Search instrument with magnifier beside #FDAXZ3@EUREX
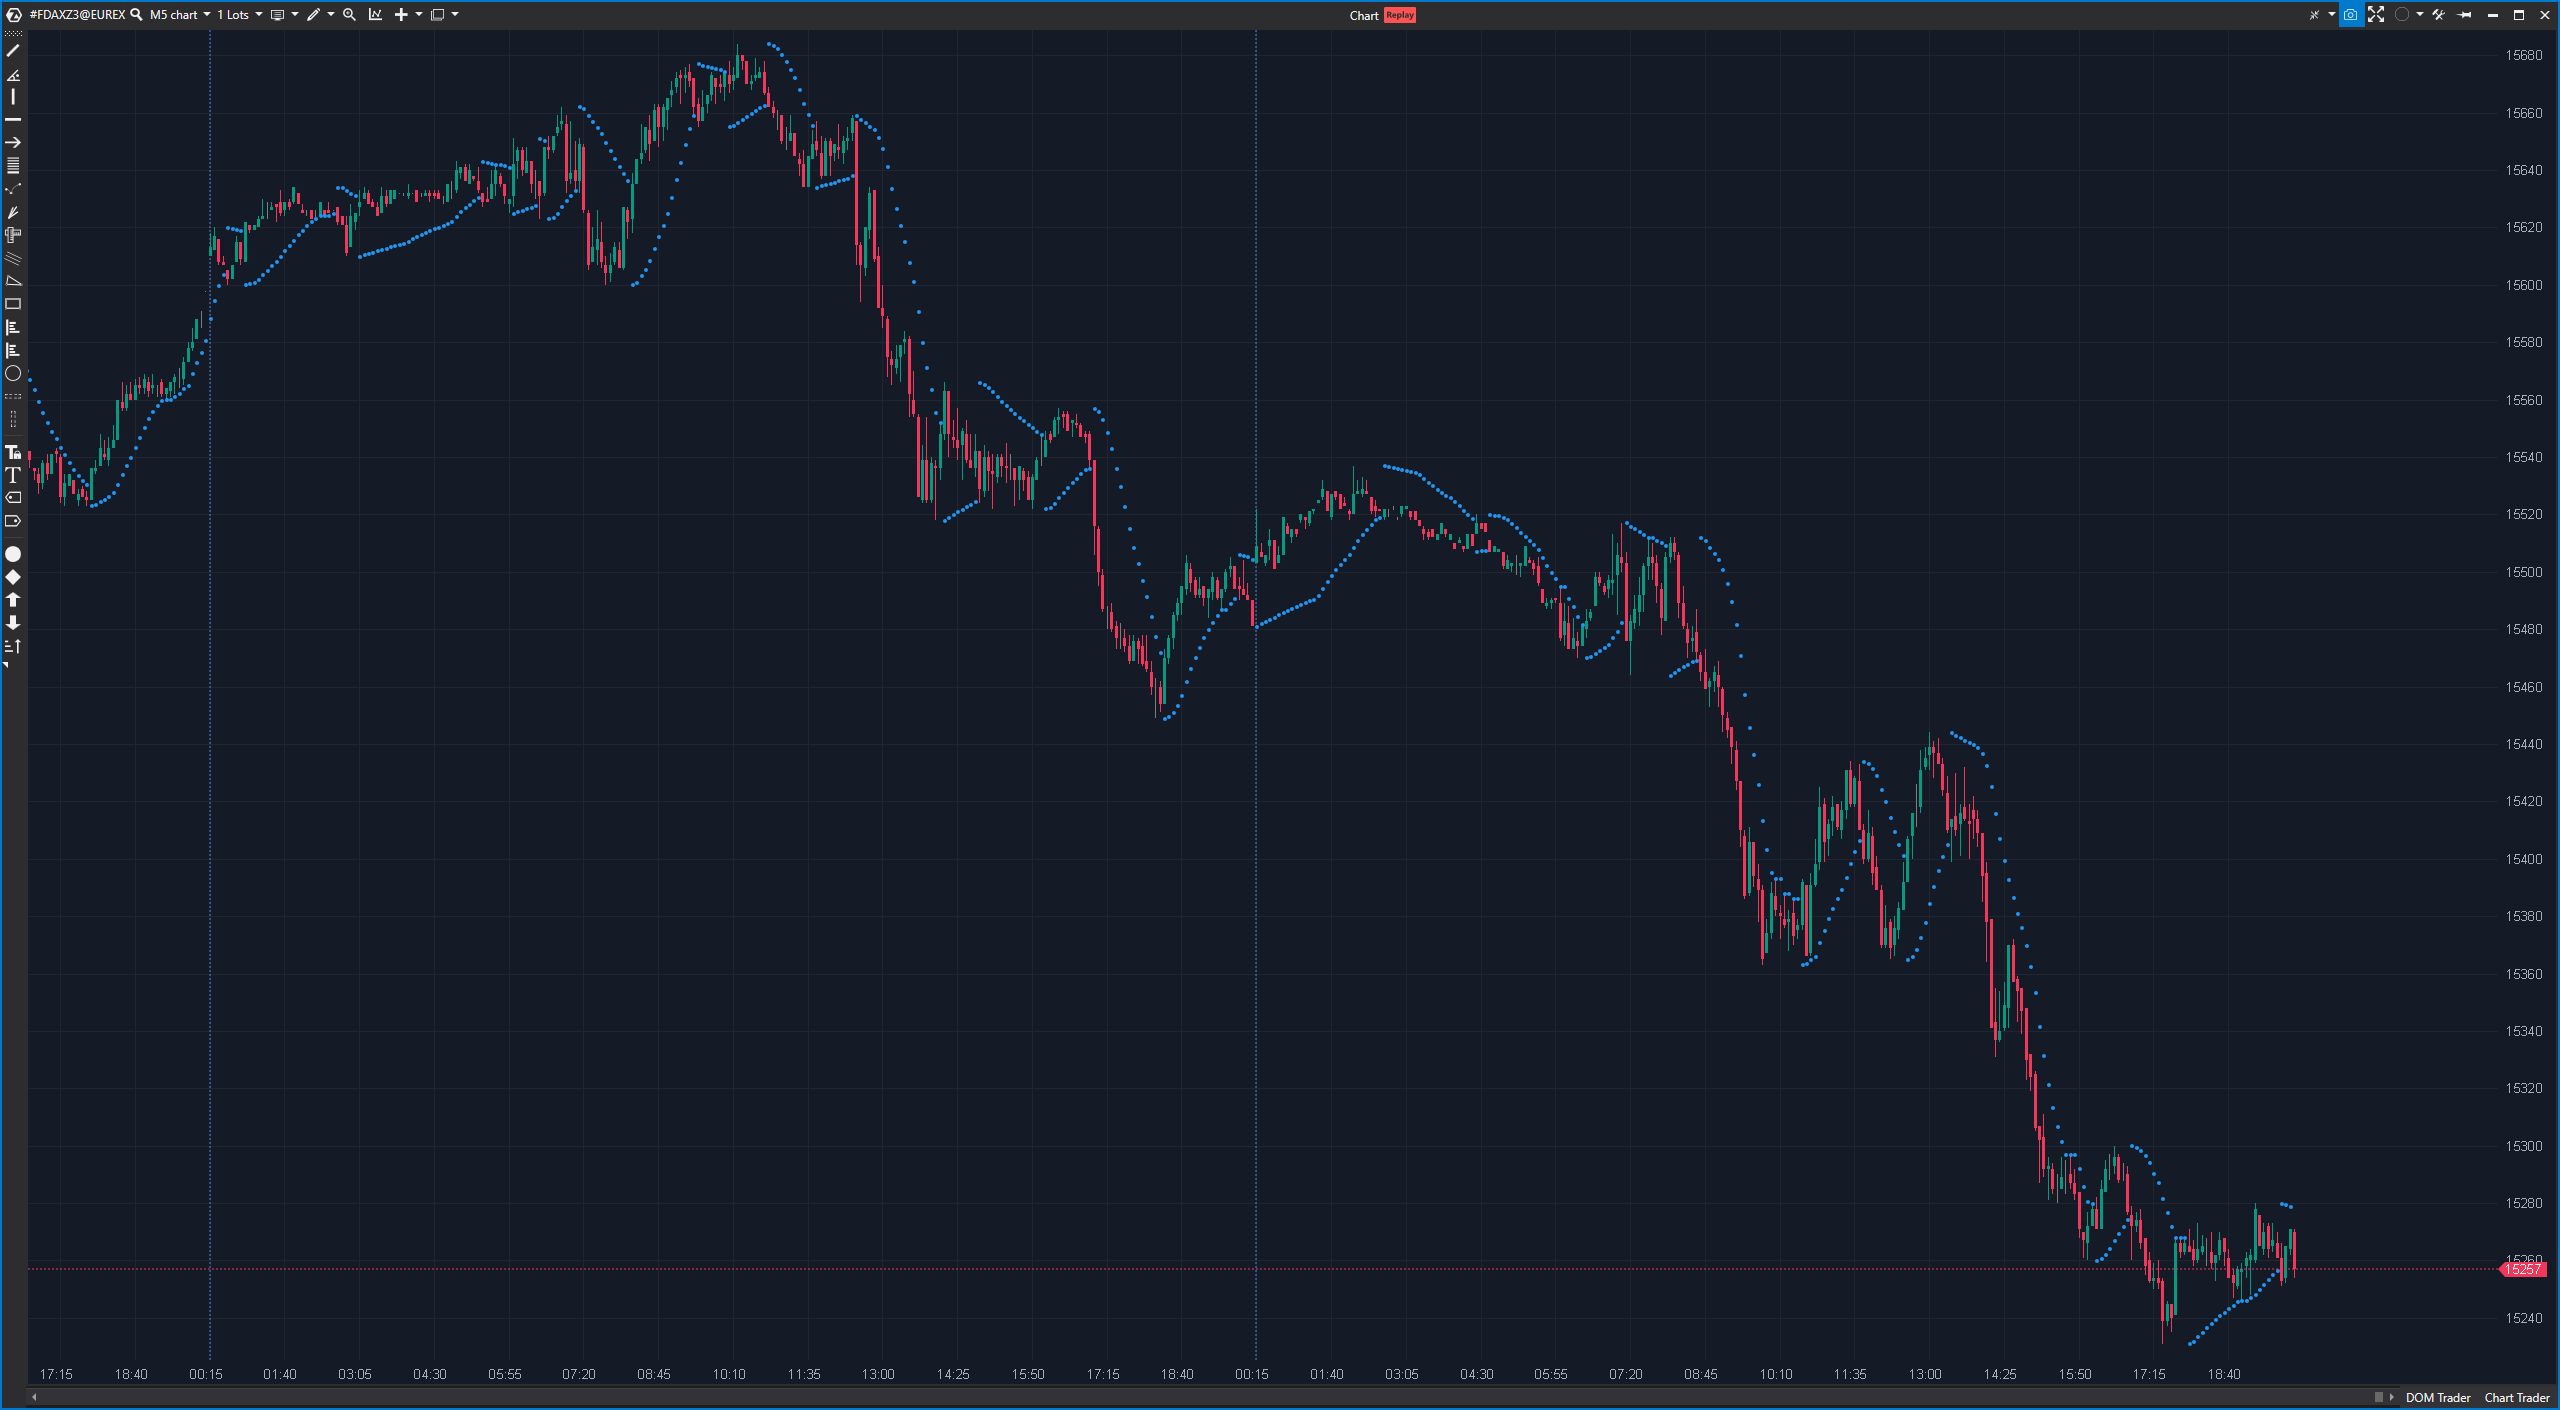The image size is (2560, 1410). [x=137, y=15]
